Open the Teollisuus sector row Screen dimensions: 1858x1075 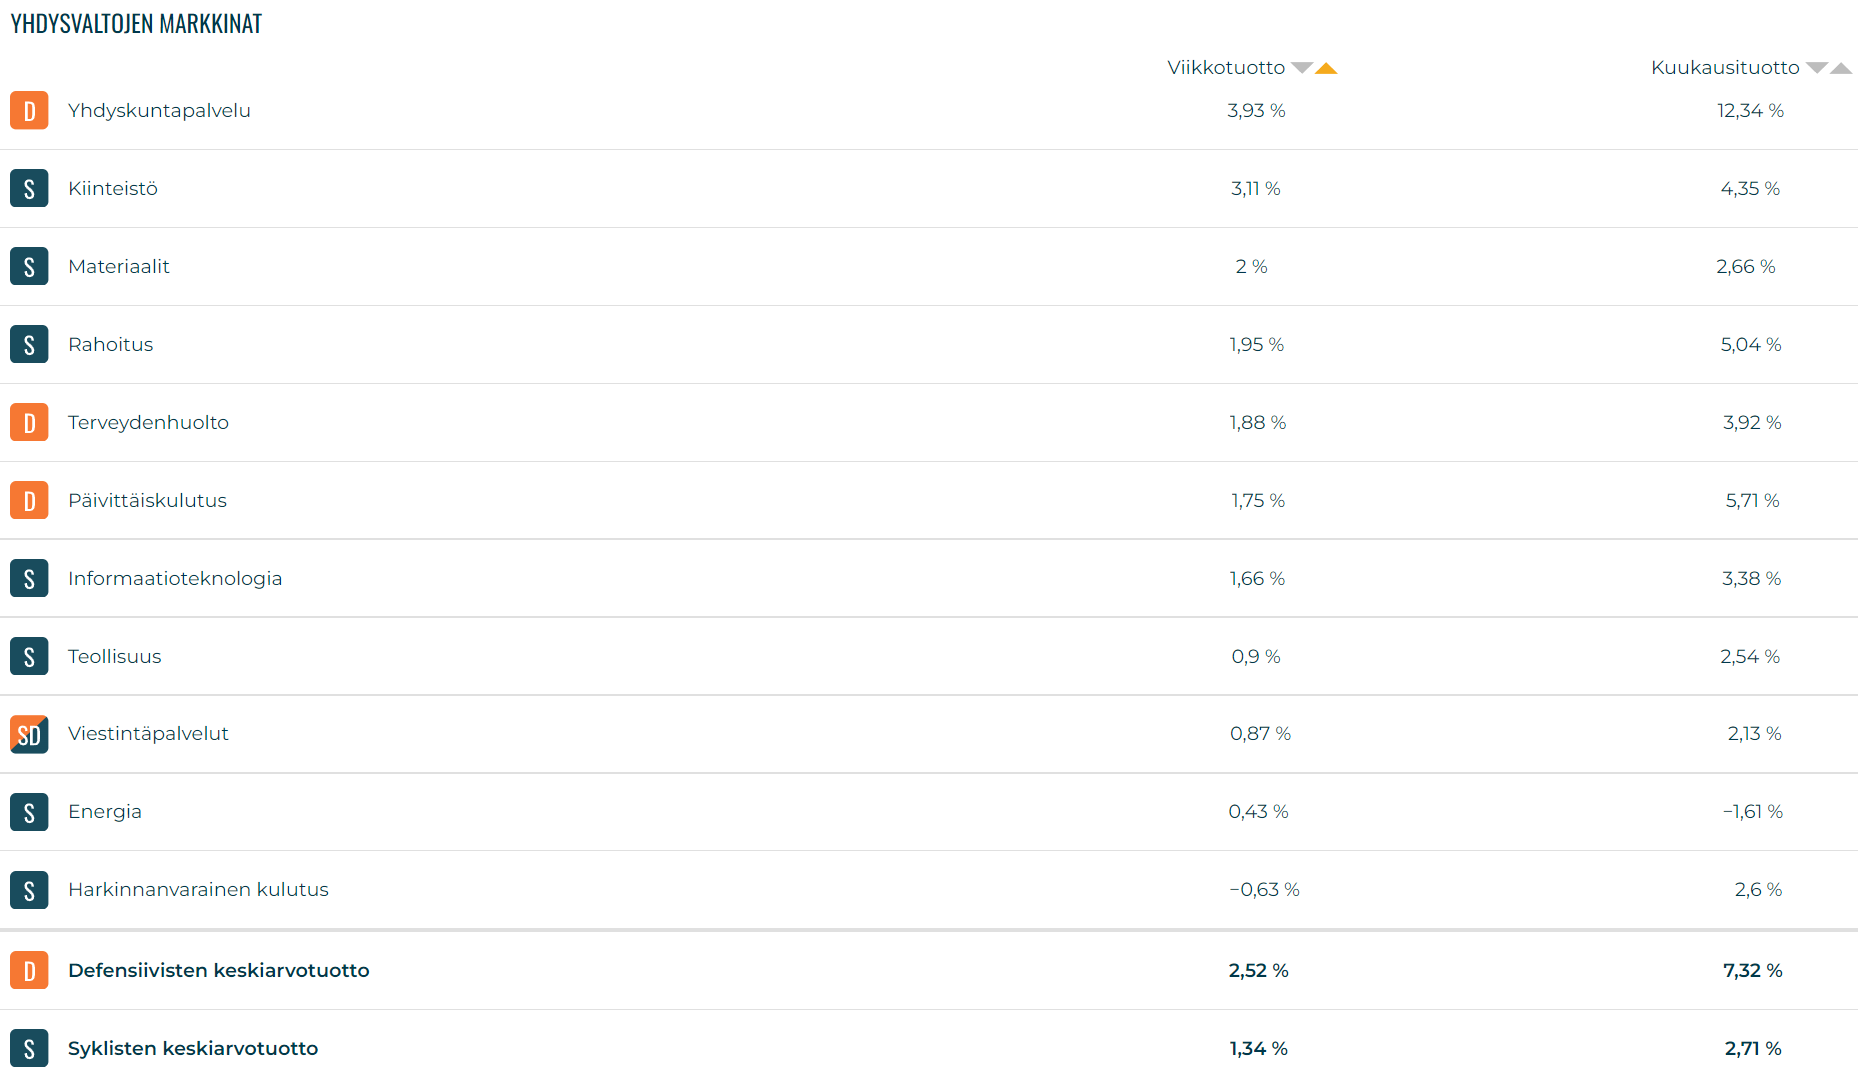(115, 656)
